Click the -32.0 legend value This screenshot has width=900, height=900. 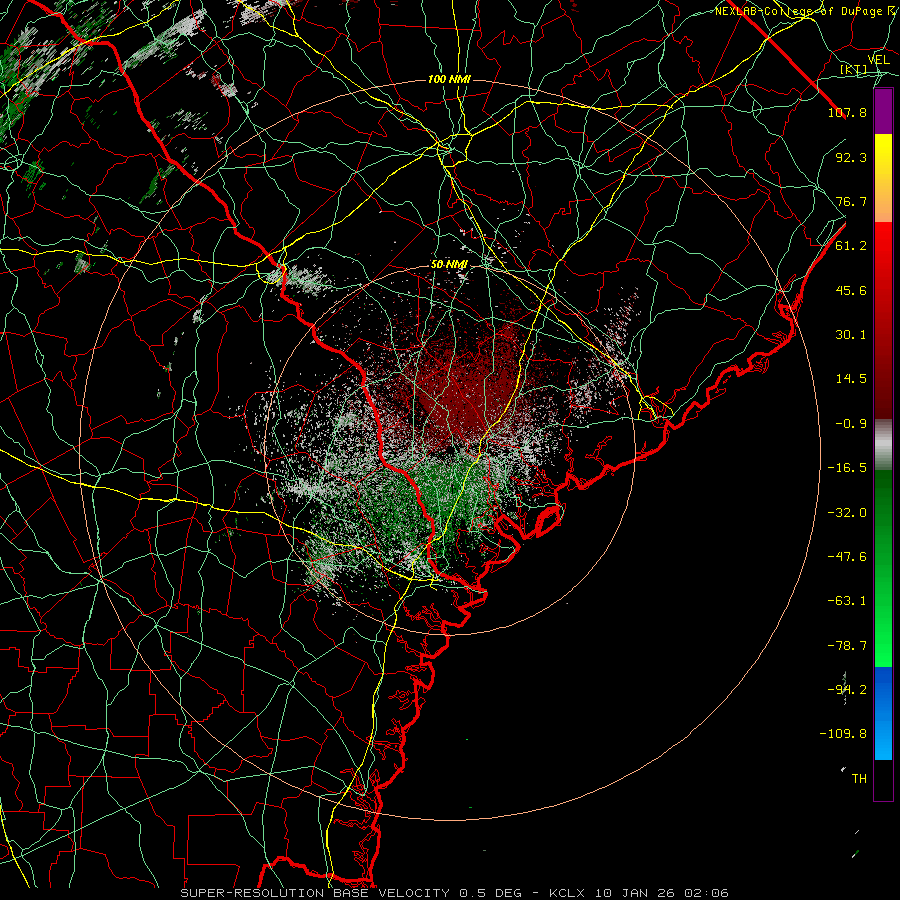coord(847,513)
